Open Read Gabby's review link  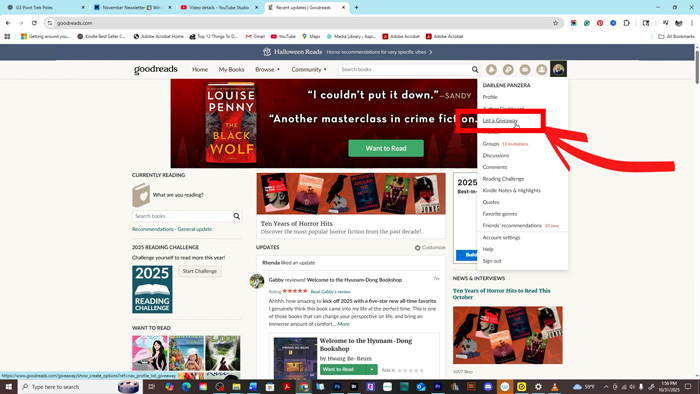(x=330, y=292)
